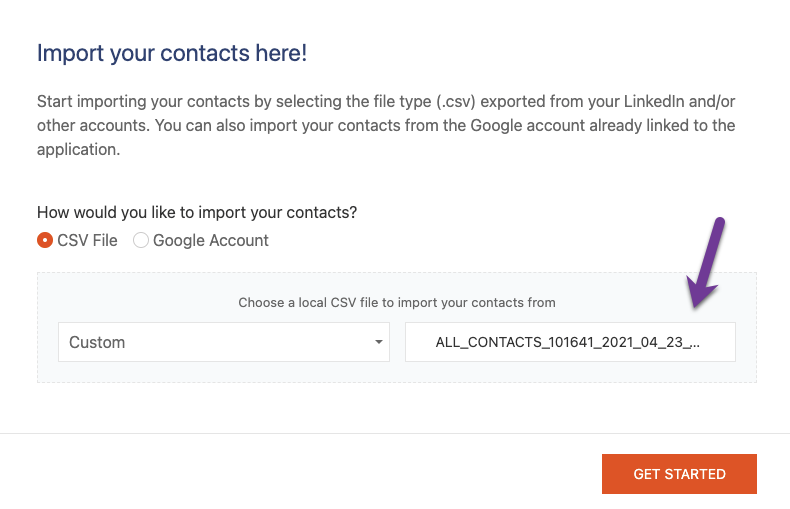The height and width of the screenshot is (509, 790).
Task: Click the 'Custom' text in the combo box
Action: [x=97, y=342]
